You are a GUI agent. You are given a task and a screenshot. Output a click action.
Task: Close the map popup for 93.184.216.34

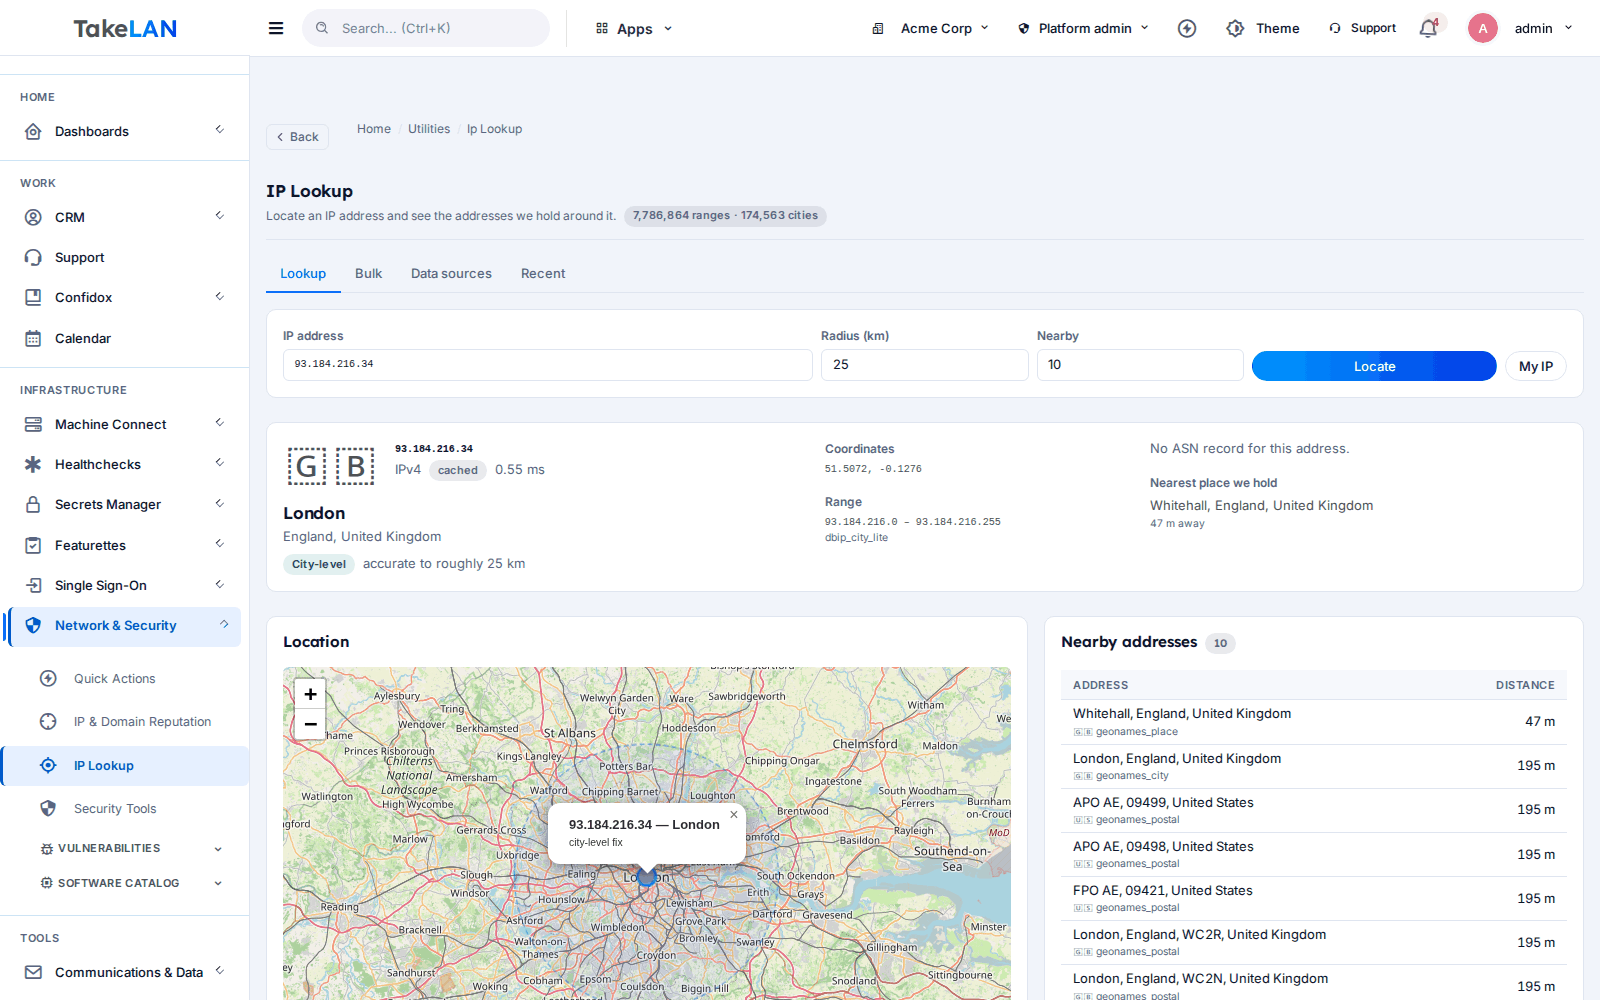tap(734, 814)
